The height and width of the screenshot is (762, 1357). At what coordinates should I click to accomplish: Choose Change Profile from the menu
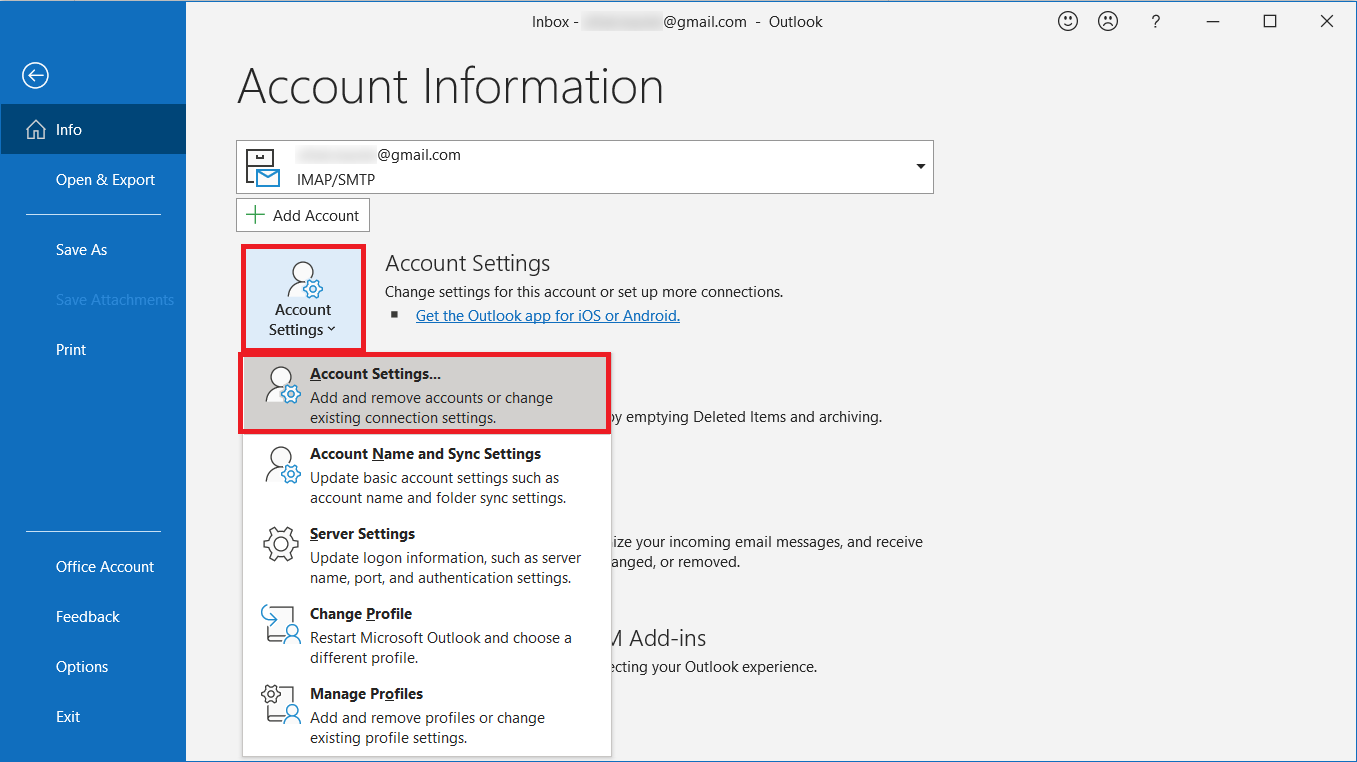pyautogui.click(x=427, y=635)
